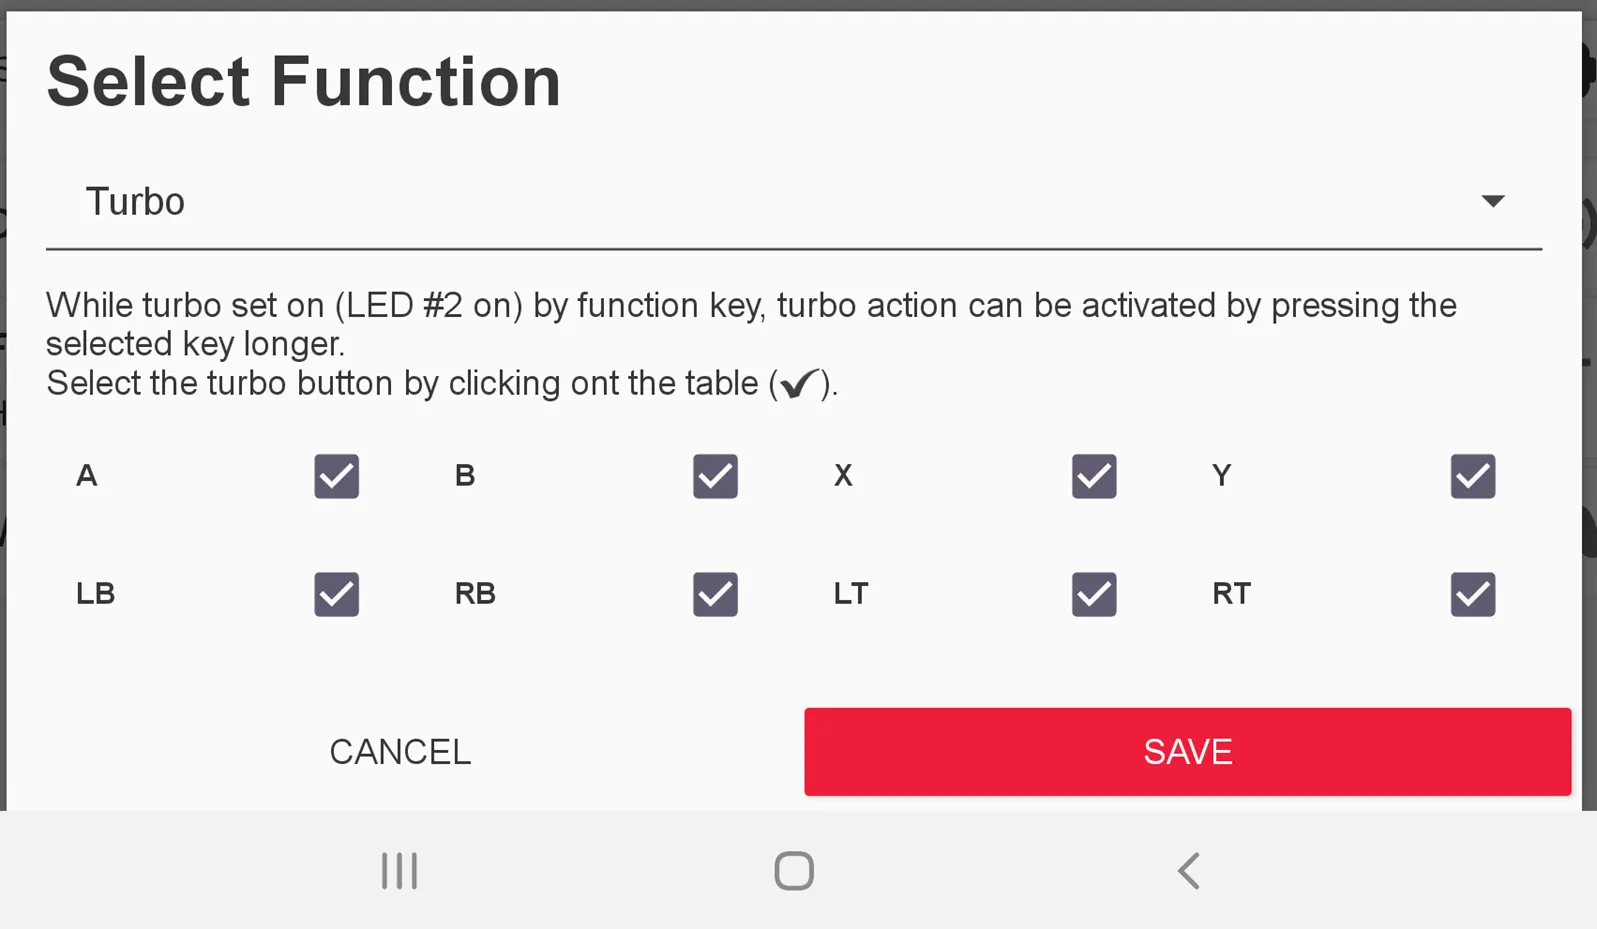Click the LB label in turbo table
The height and width of the screenshot is (929, 1597).
coord(96,594)
